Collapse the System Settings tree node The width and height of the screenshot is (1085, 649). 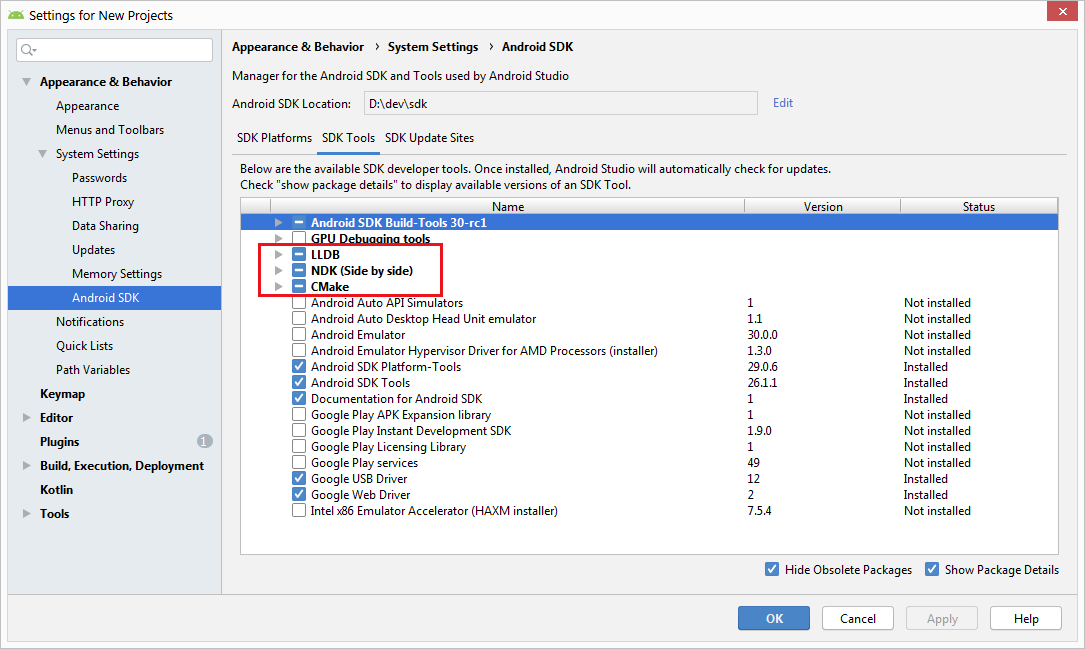tap(43, 154)
